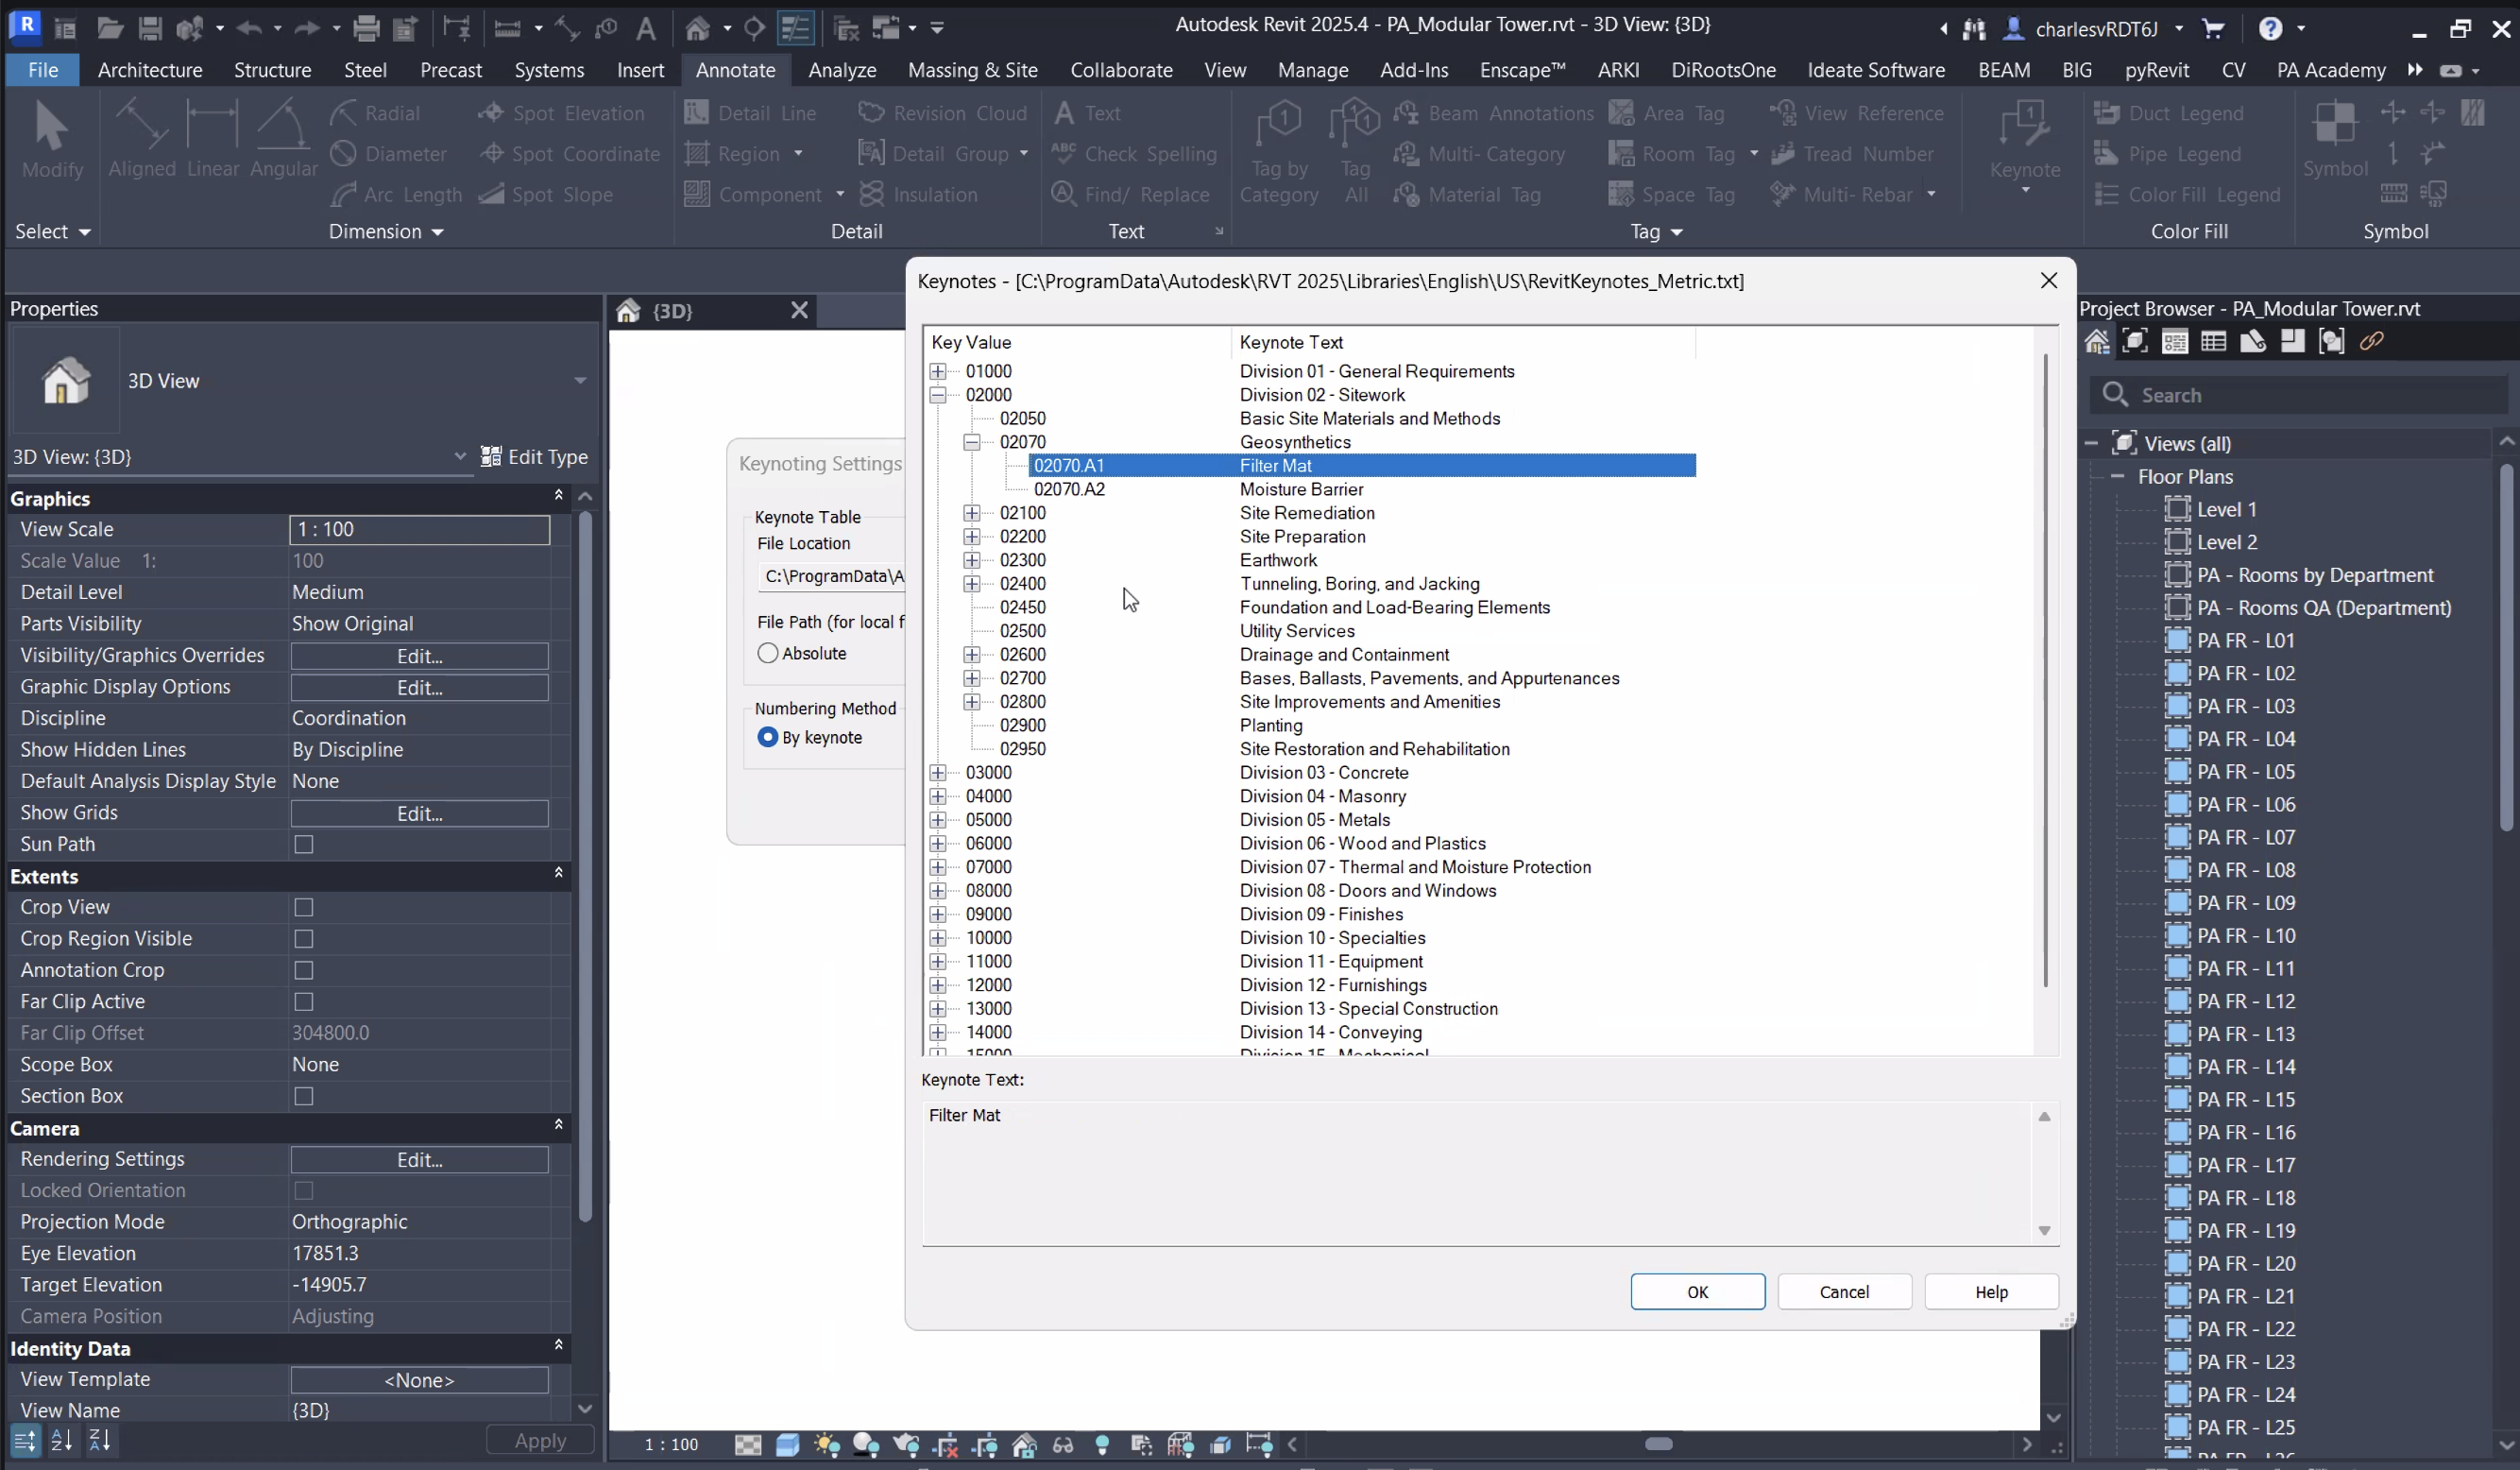The height and width of the screenshot is (1470, 2520).
Task: Click the Visual Style cube icon
Action: tap(787, 1445)
